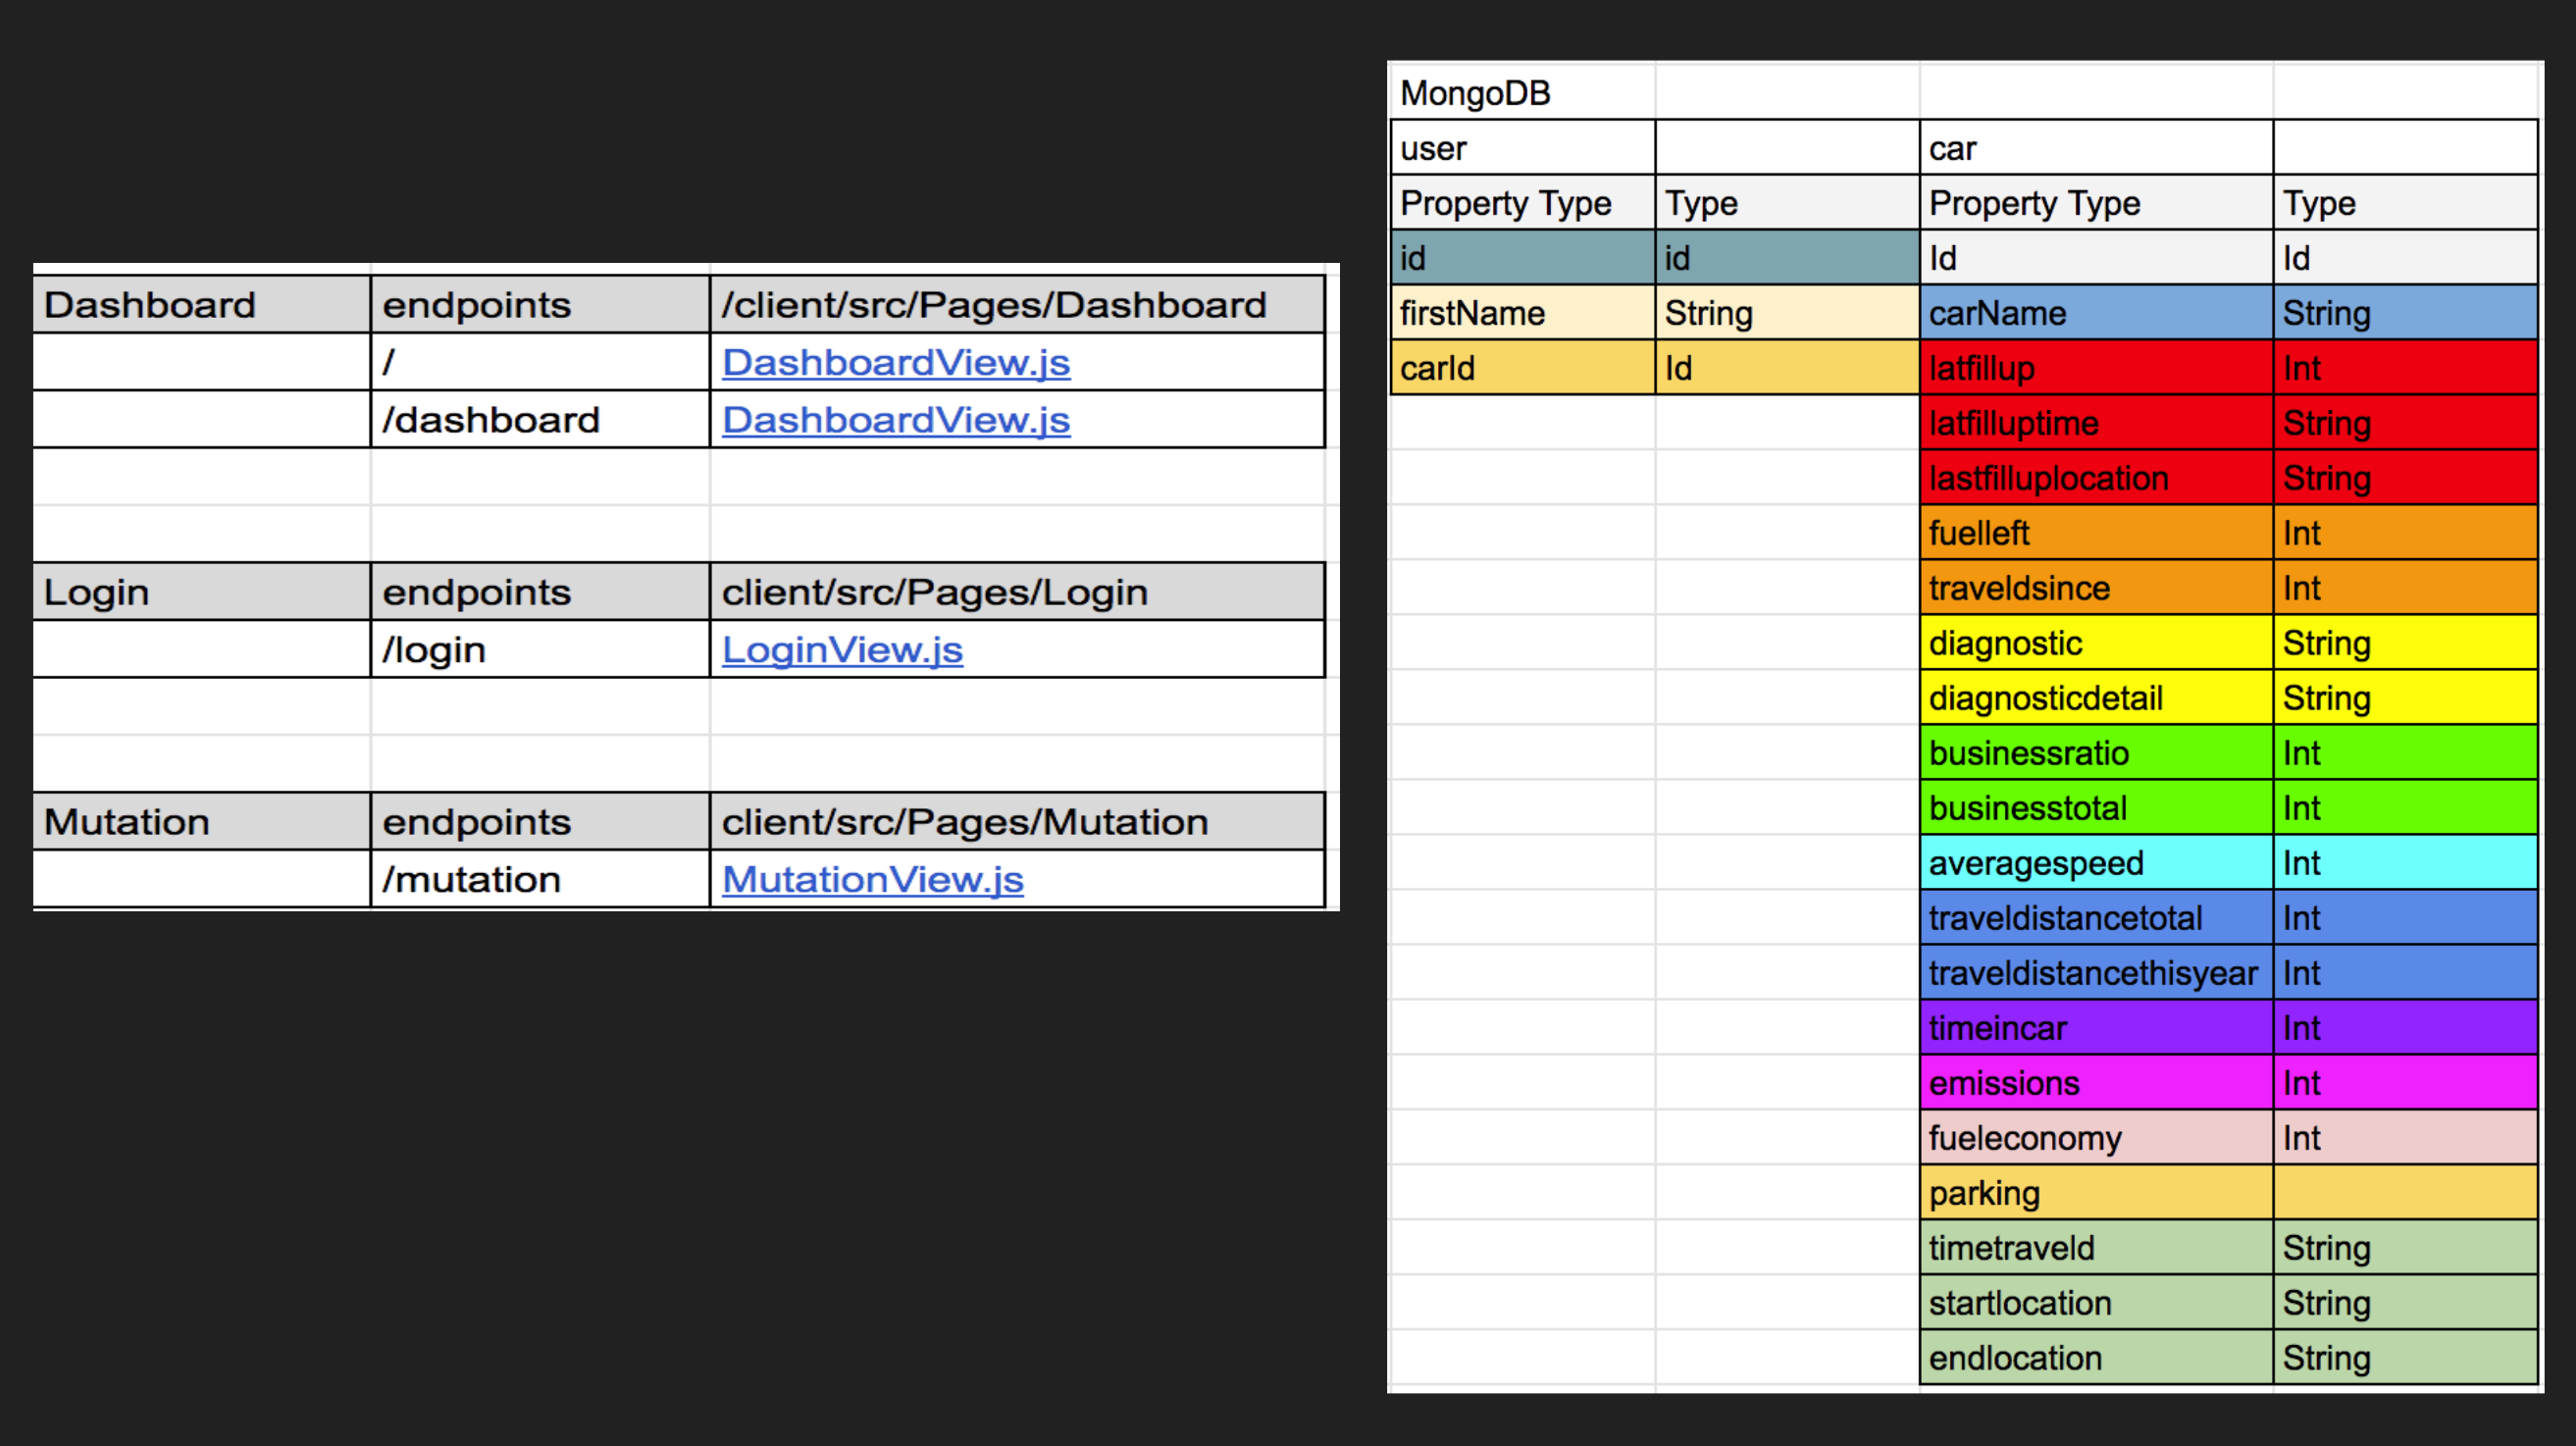
Task: Click the Id type cell next to carId
Action: [x=1787, y=368]
